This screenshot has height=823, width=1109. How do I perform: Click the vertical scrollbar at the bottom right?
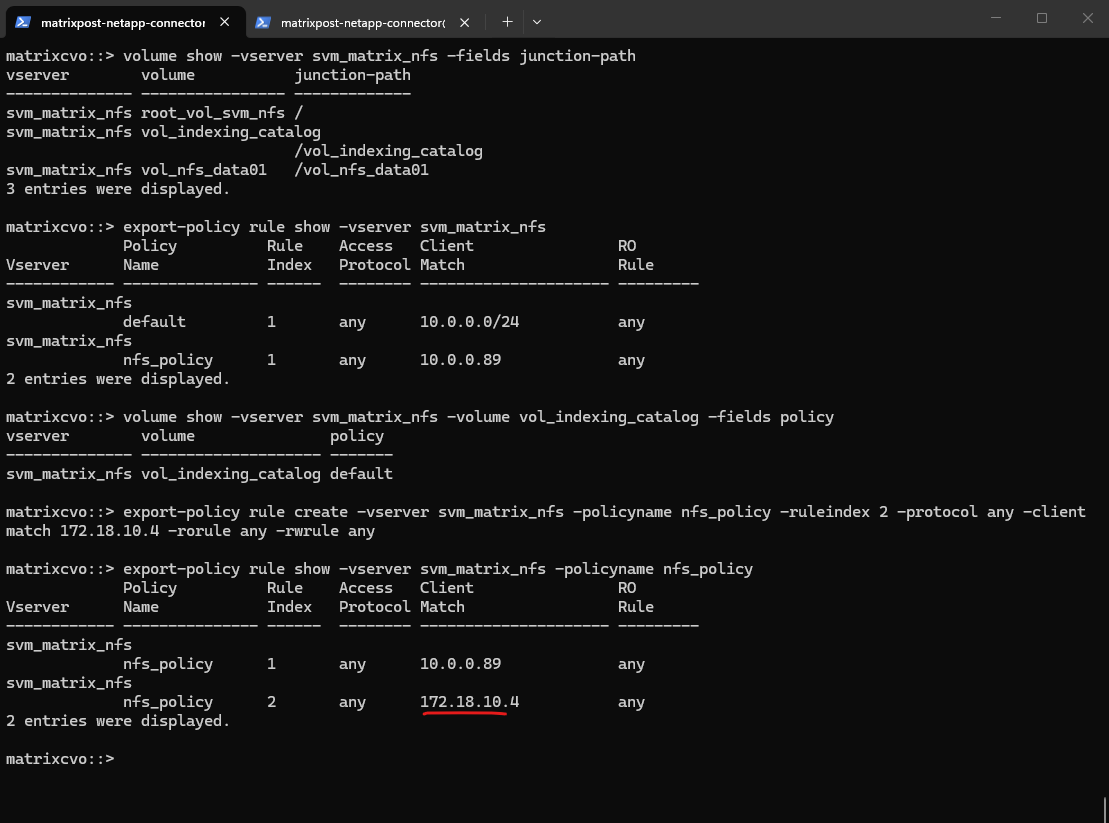(x=1103, y=808)
